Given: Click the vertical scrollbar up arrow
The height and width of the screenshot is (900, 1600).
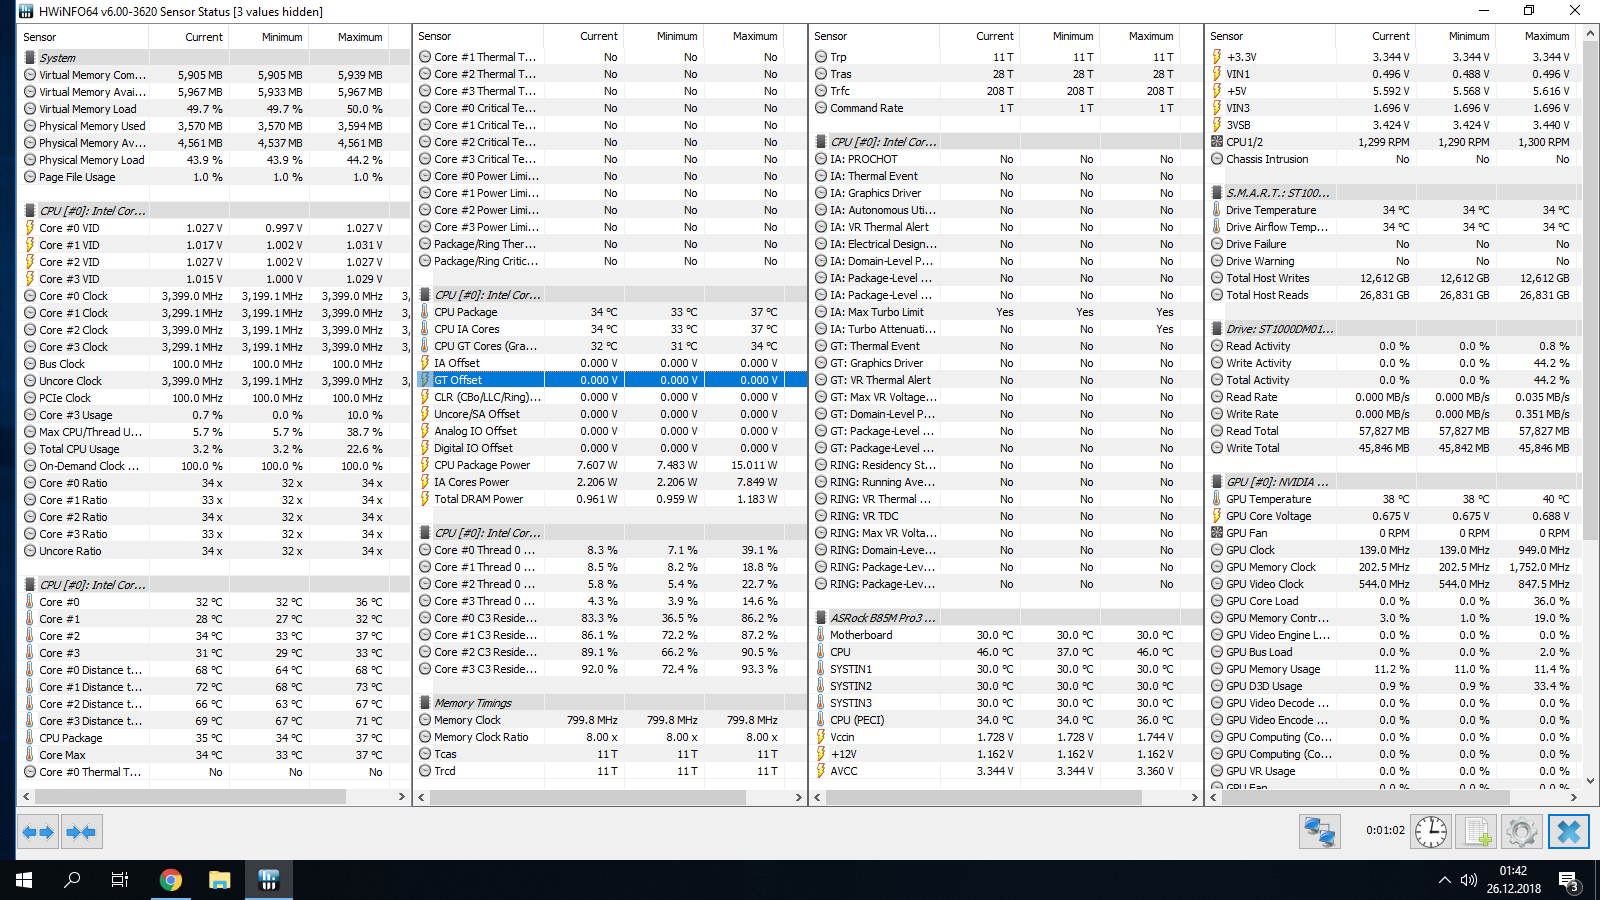Looking at the screenshot, I should [x=1591, y=34].
